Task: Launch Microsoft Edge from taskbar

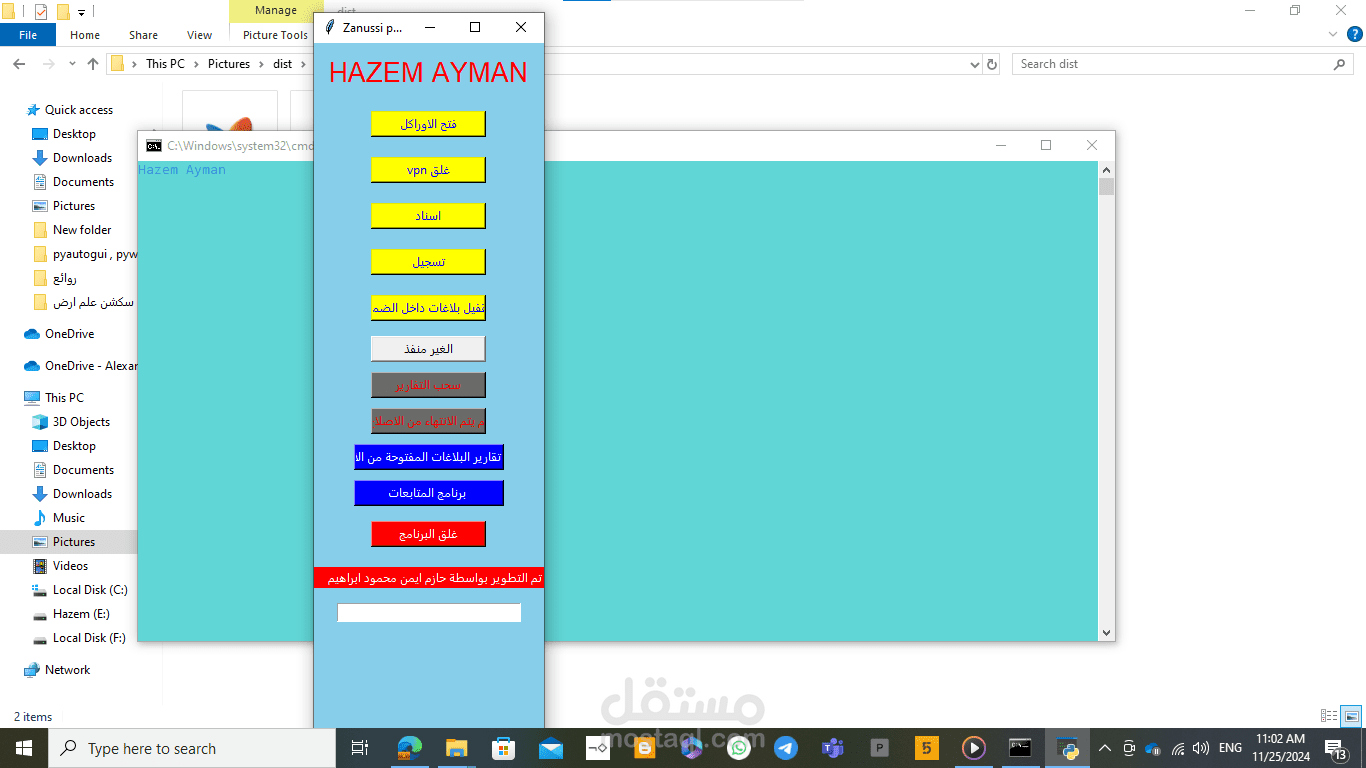Action: coord(409,748)
